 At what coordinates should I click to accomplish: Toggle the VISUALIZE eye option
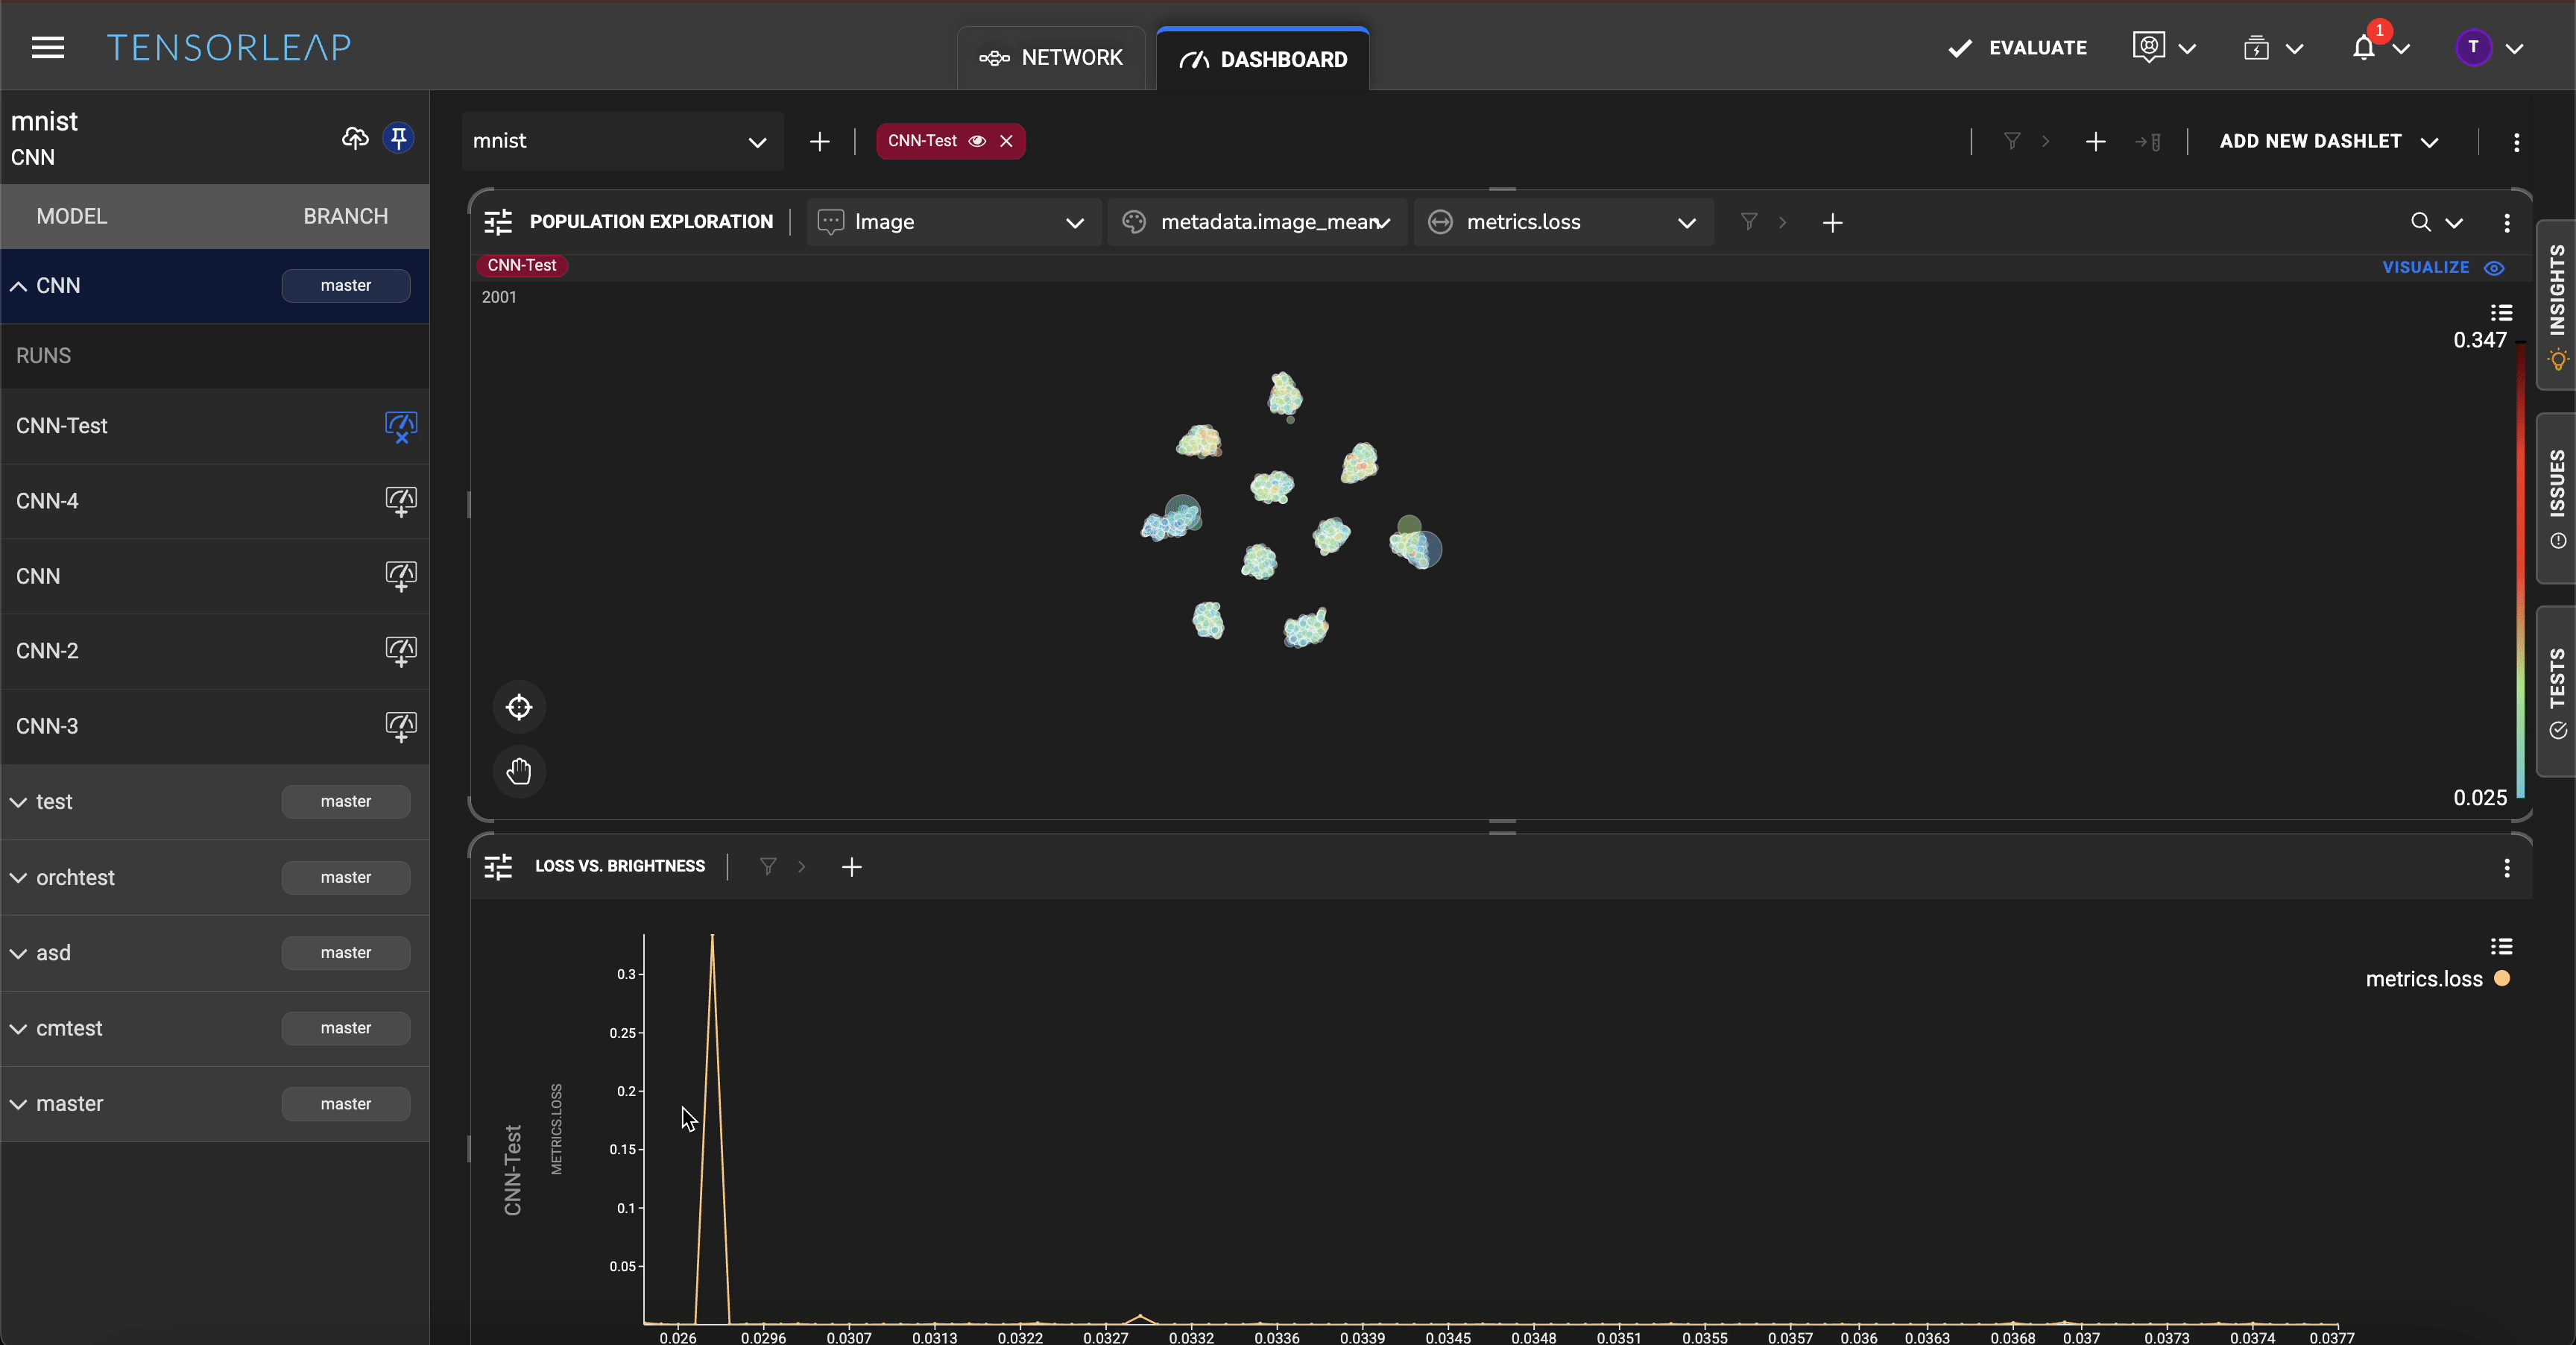tap(2494, 267)
